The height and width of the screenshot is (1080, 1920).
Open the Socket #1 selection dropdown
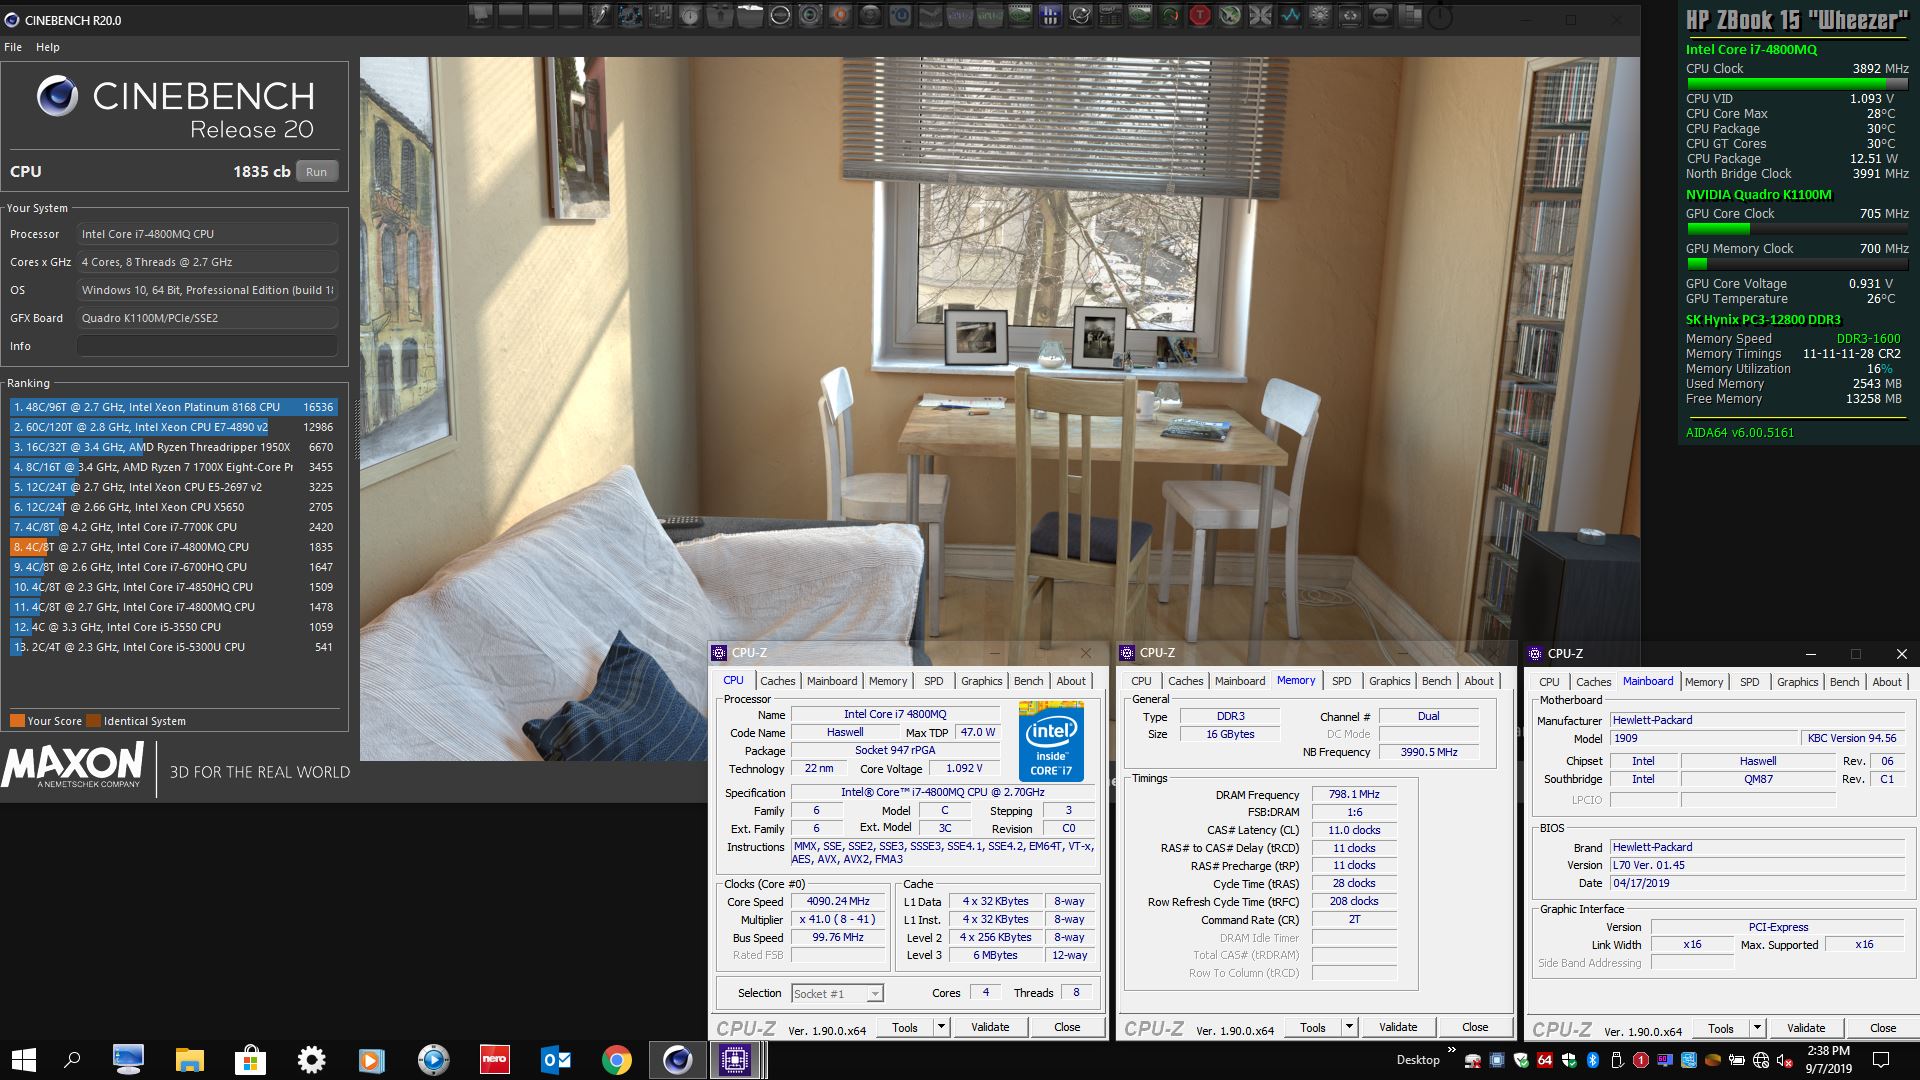pyautogui.click(x=875, y=994)
